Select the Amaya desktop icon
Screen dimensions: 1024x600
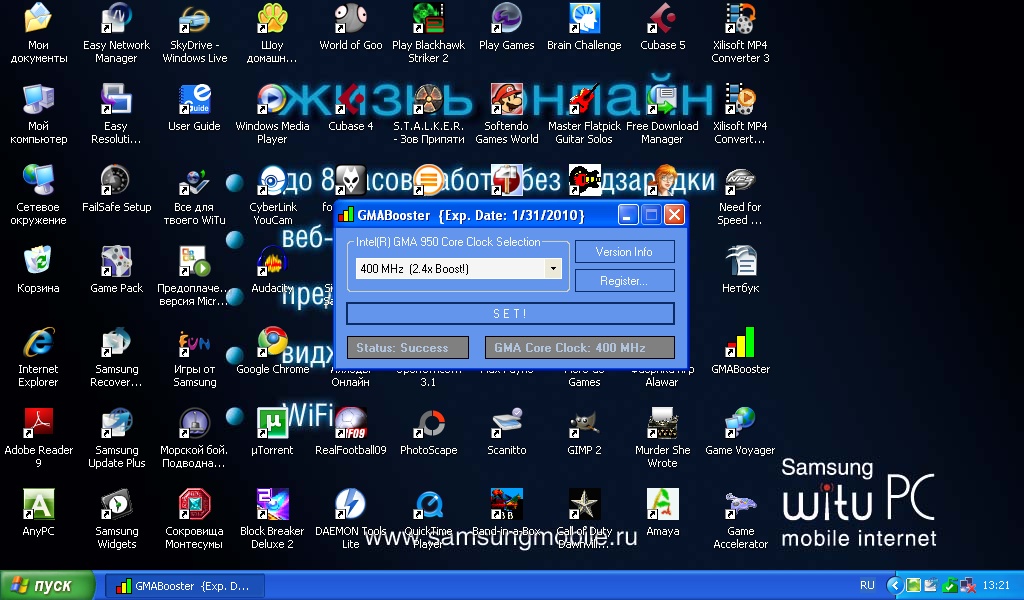coord(663,504)
